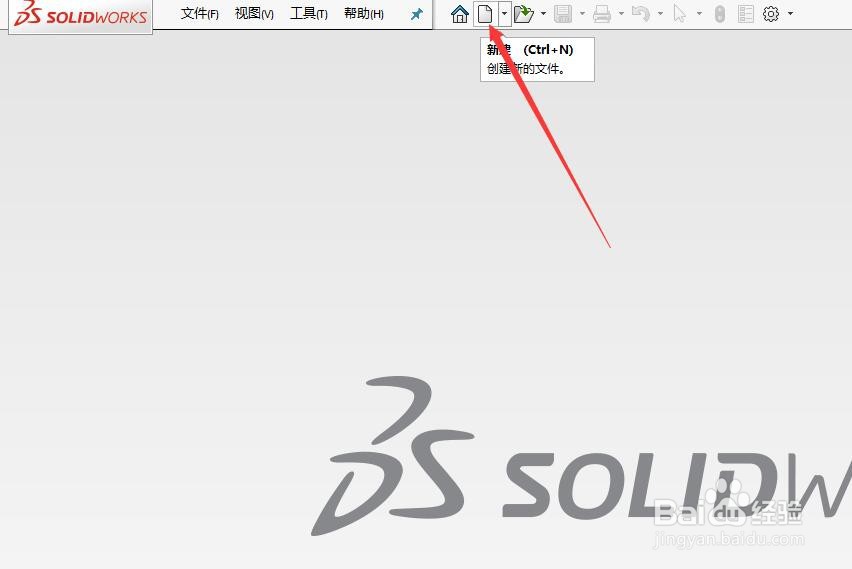Expand the Options gear dropdown arrow
The width and height of the screenshot is (852, 569).
tap(790, 13)
